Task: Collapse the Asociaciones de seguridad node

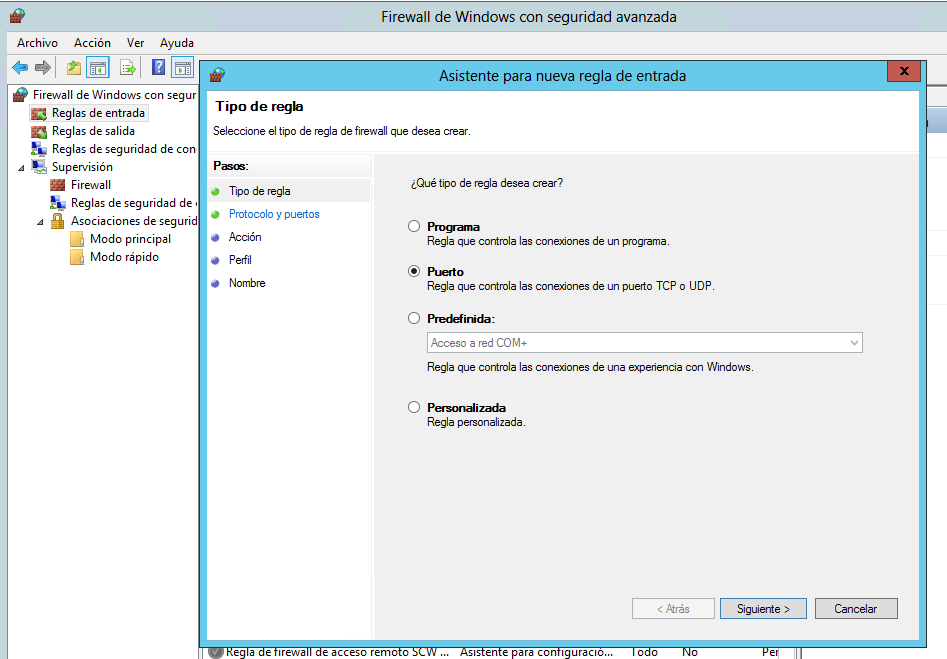Action: pyautogui.click(x=41, y=221)
